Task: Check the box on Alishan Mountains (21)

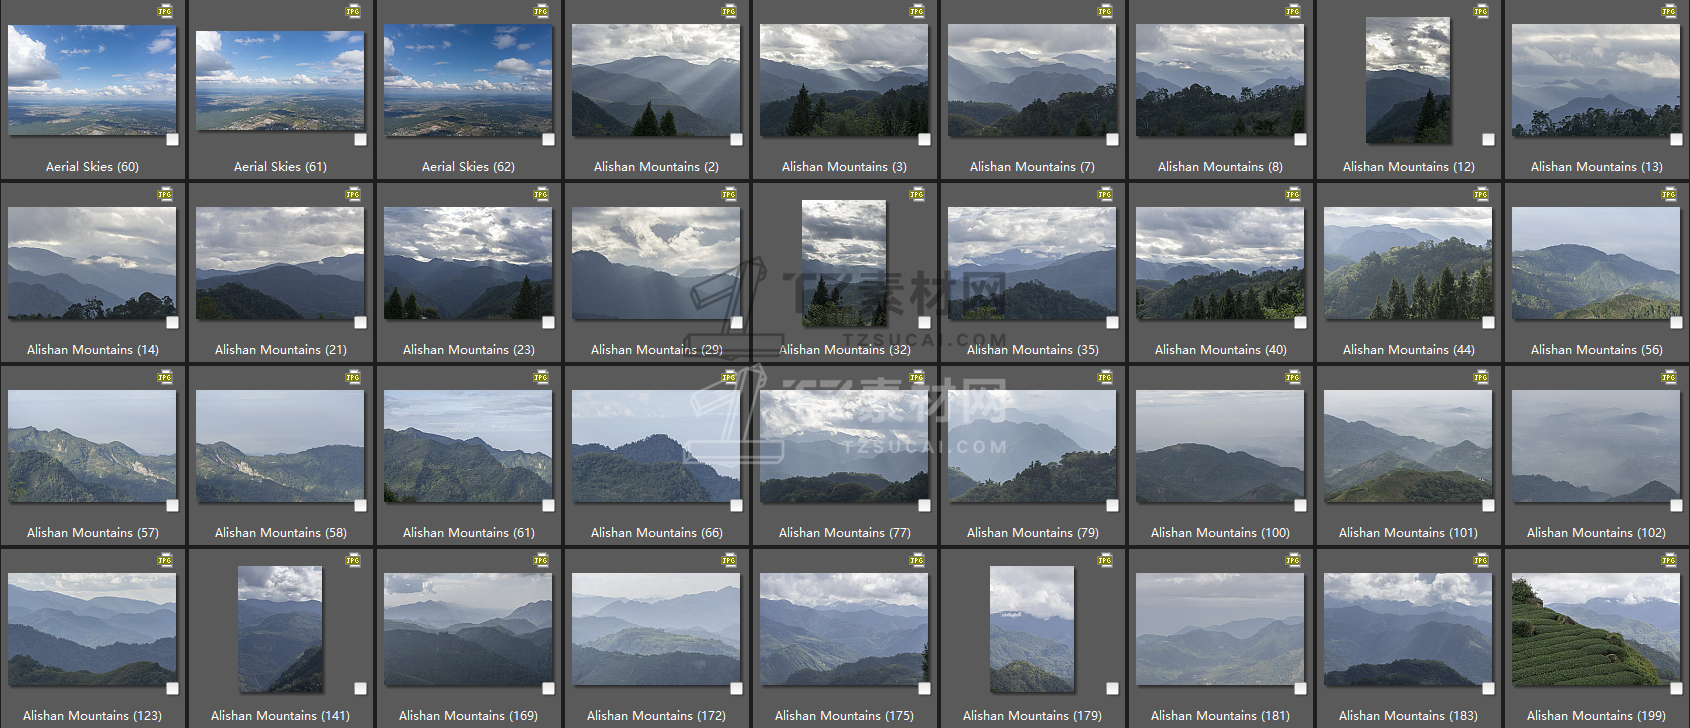Action: point(360,323)
